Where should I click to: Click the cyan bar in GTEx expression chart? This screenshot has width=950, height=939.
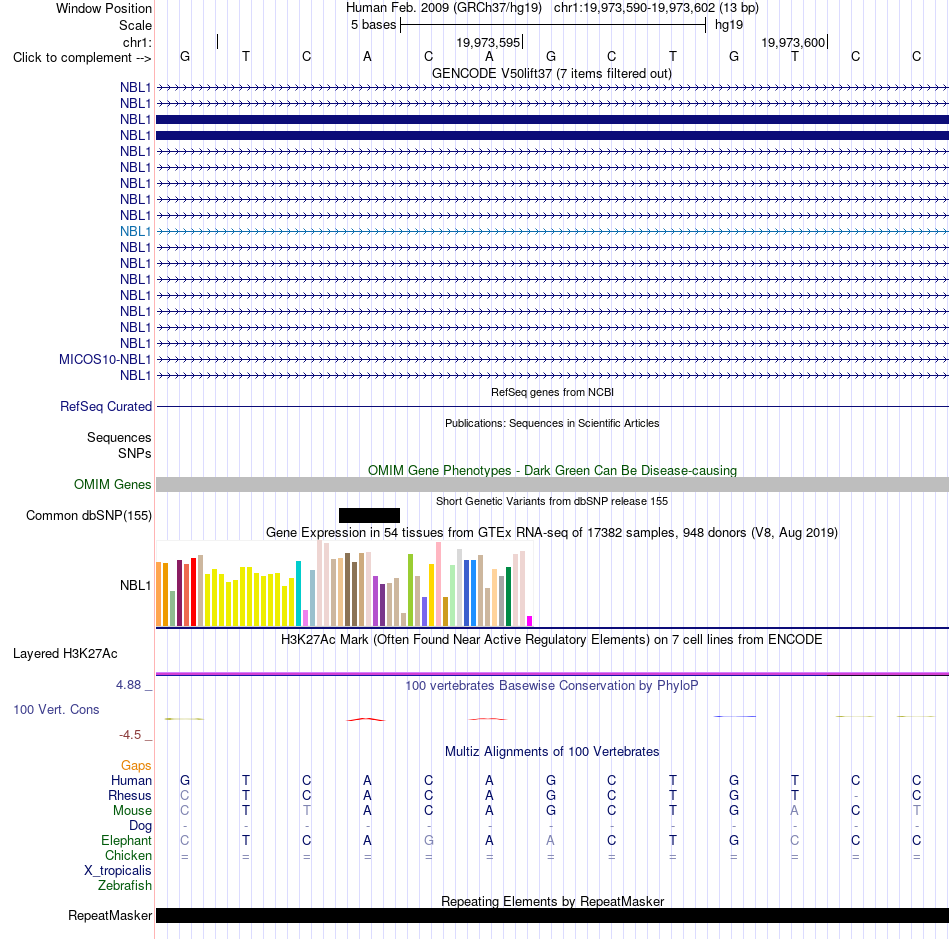click(298, 594)
